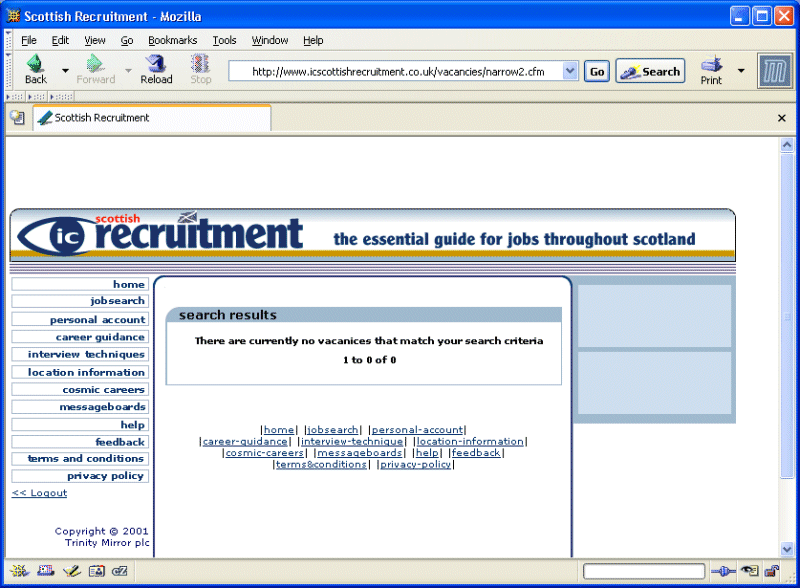
Task: Click the career guidance sidebar button
Action: [x=80, y=337]
